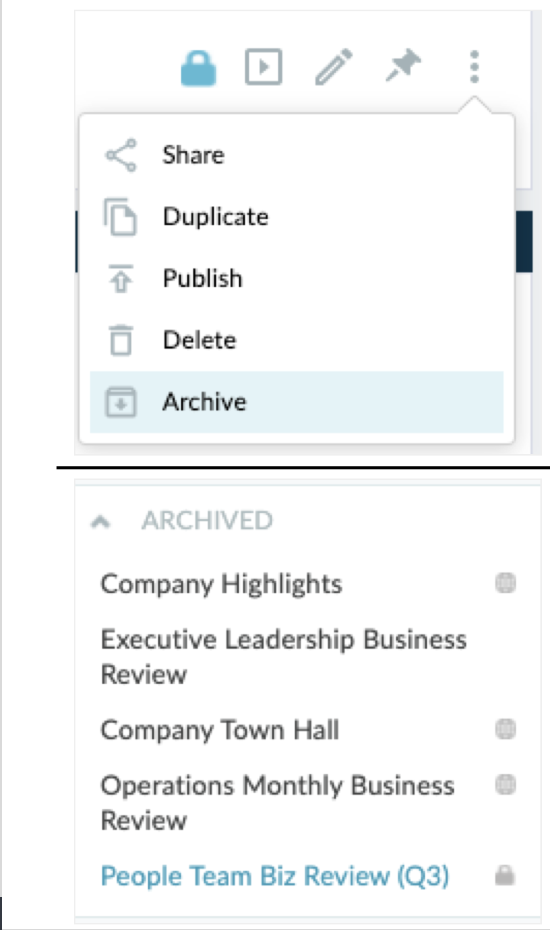Click the Delete trash icon
The image size is (550, 930).
[x=121, y=340]
